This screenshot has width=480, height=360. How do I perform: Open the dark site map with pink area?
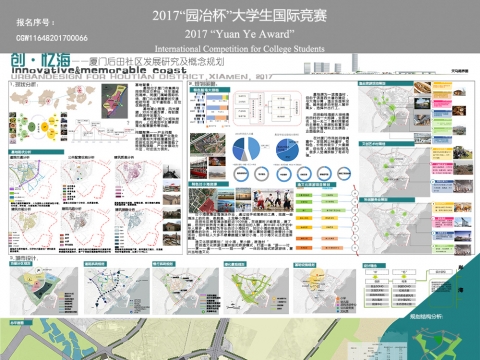(115, 101)
